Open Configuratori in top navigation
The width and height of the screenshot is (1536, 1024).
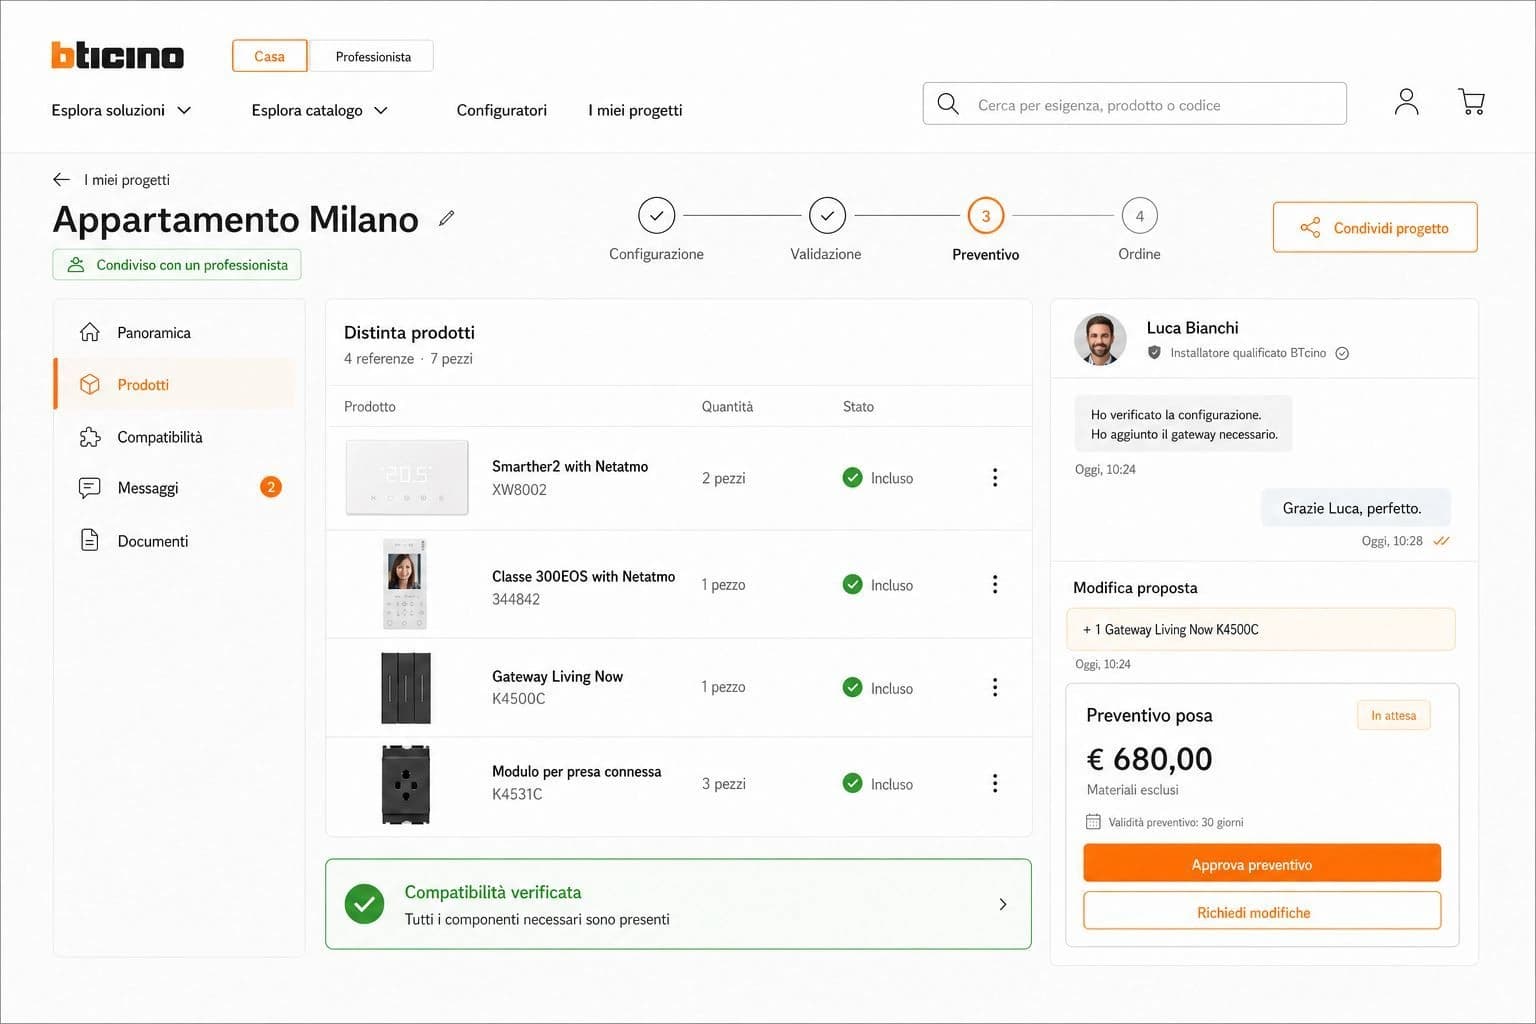[x=501, y=110]
